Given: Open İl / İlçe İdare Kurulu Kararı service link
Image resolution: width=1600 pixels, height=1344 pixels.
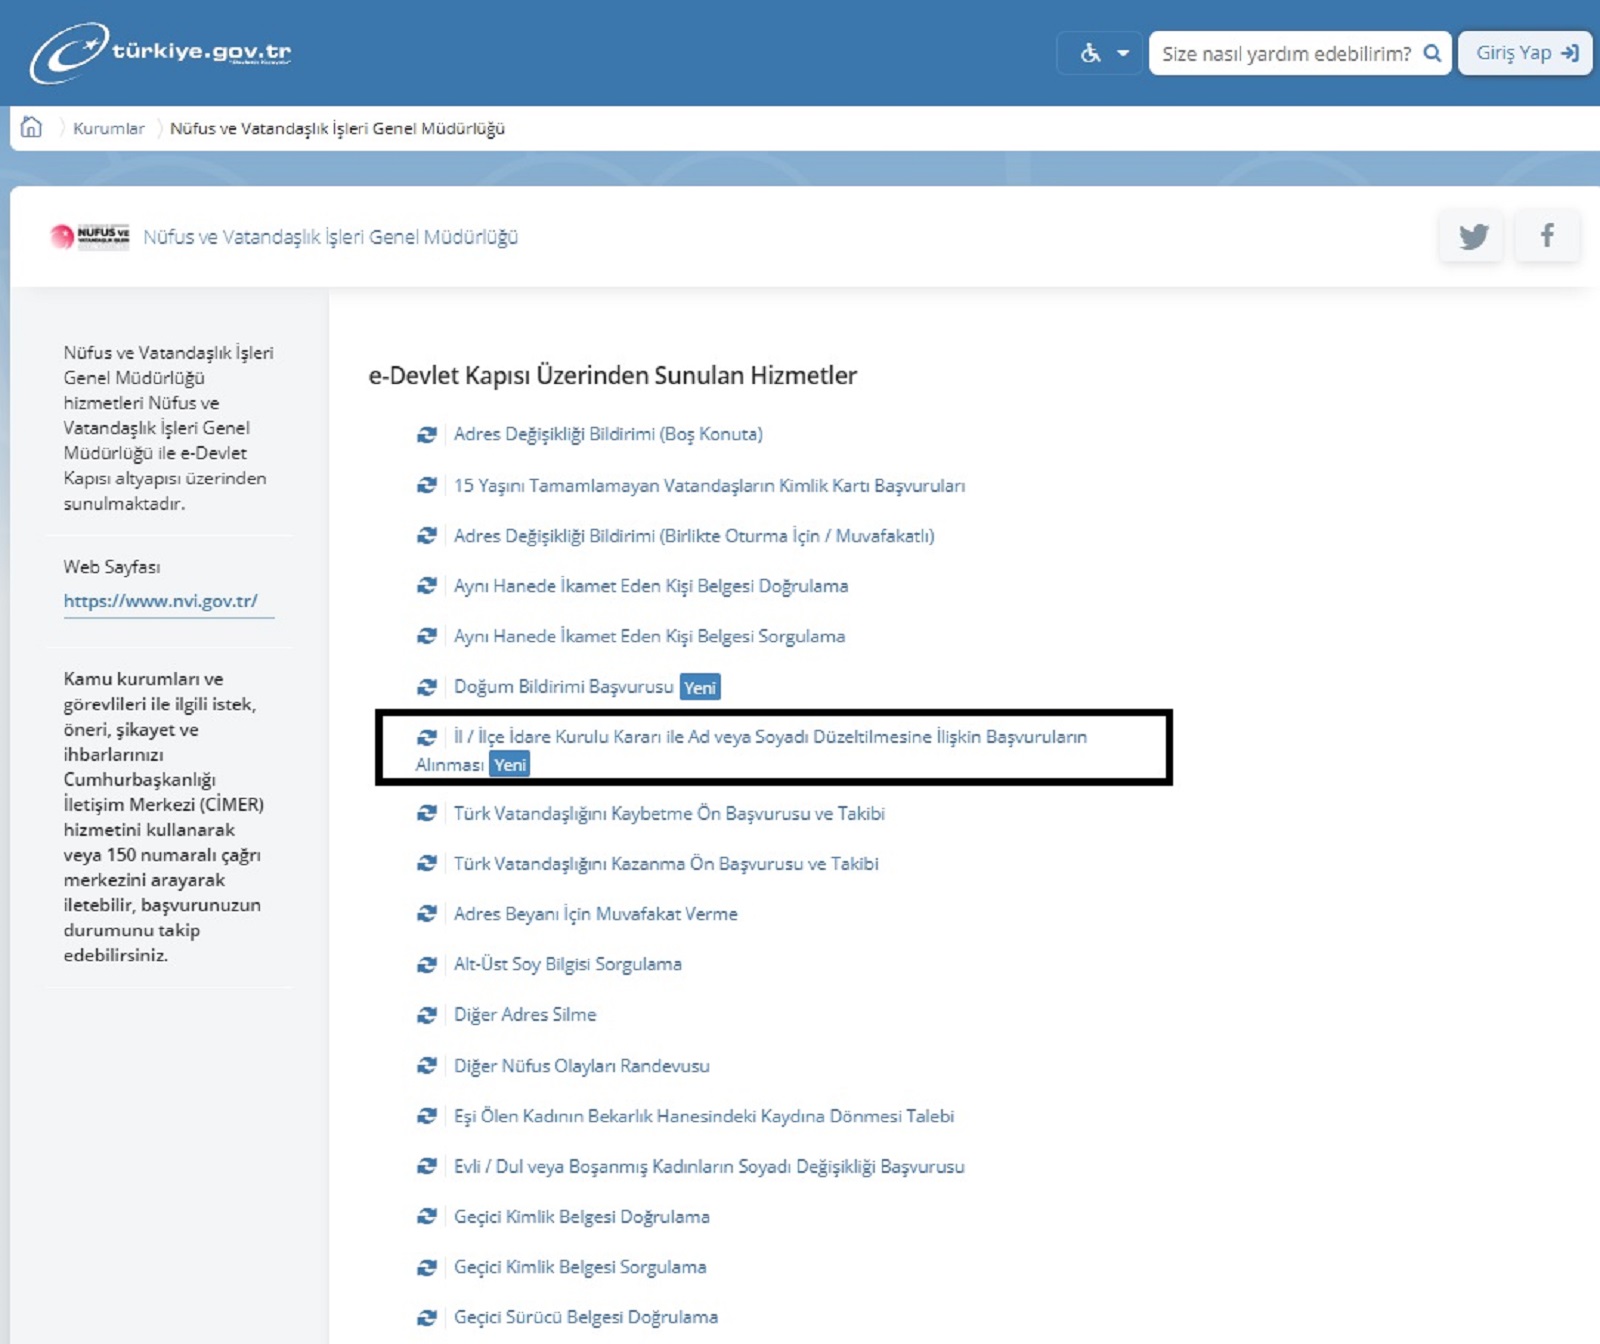Looking at the screenshot, I should [769, 737].
